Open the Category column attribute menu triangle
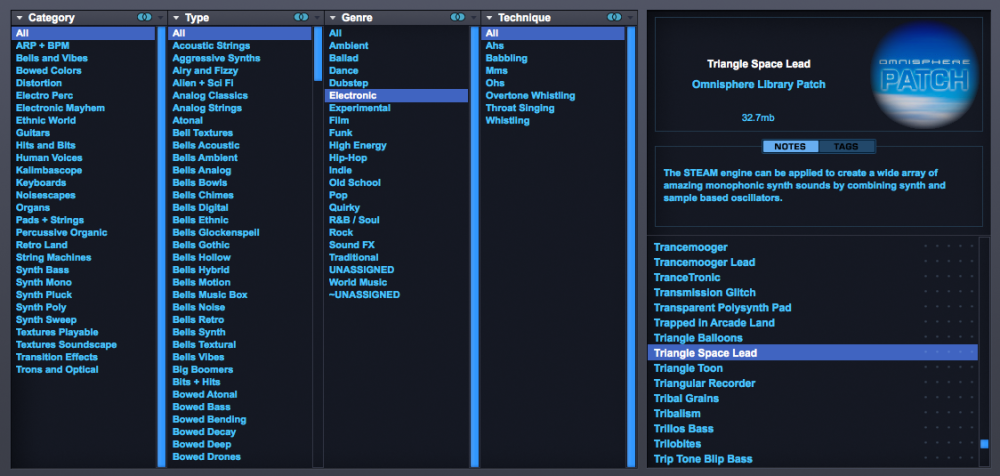 20,18
